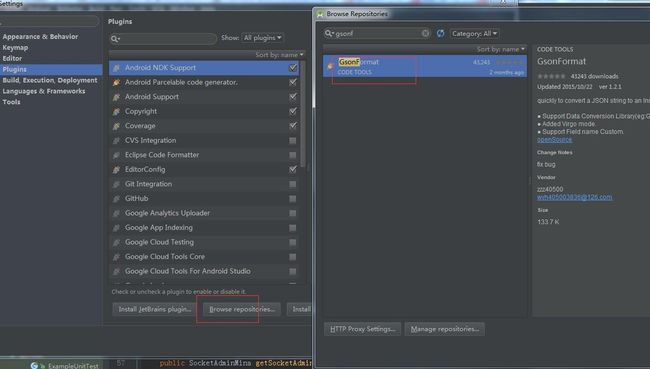Screen dimensions: 650x369
Task: Click the Android Parcelable code generator plugin icon
Action: click(x=116, y=82)
